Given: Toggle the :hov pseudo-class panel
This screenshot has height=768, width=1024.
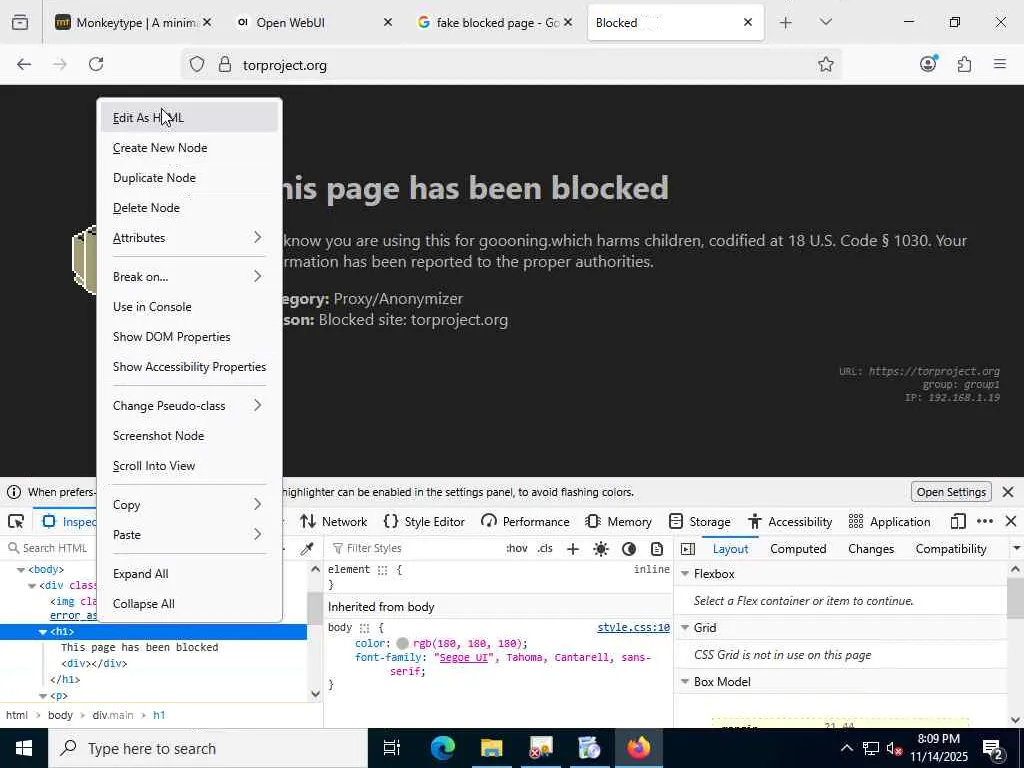Looking at the screenshot, I should point(517,549).
